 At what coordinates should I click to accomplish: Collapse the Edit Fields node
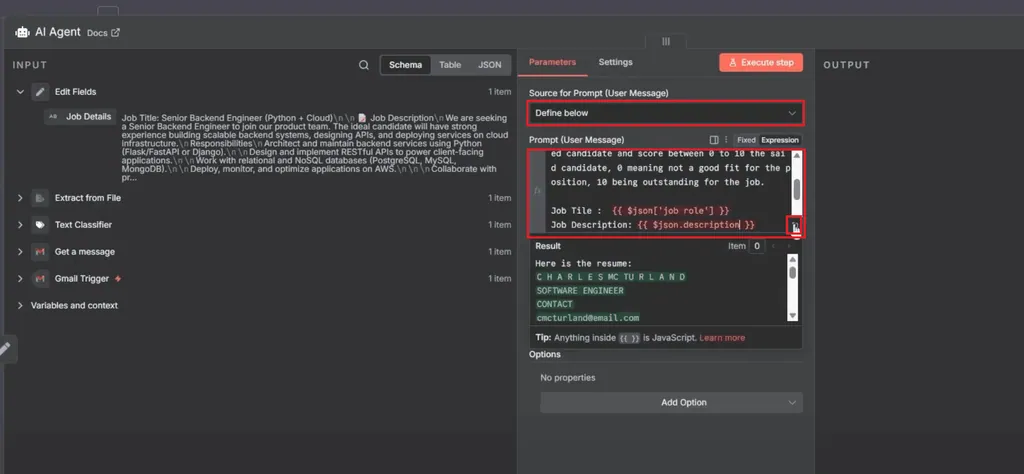20,92
